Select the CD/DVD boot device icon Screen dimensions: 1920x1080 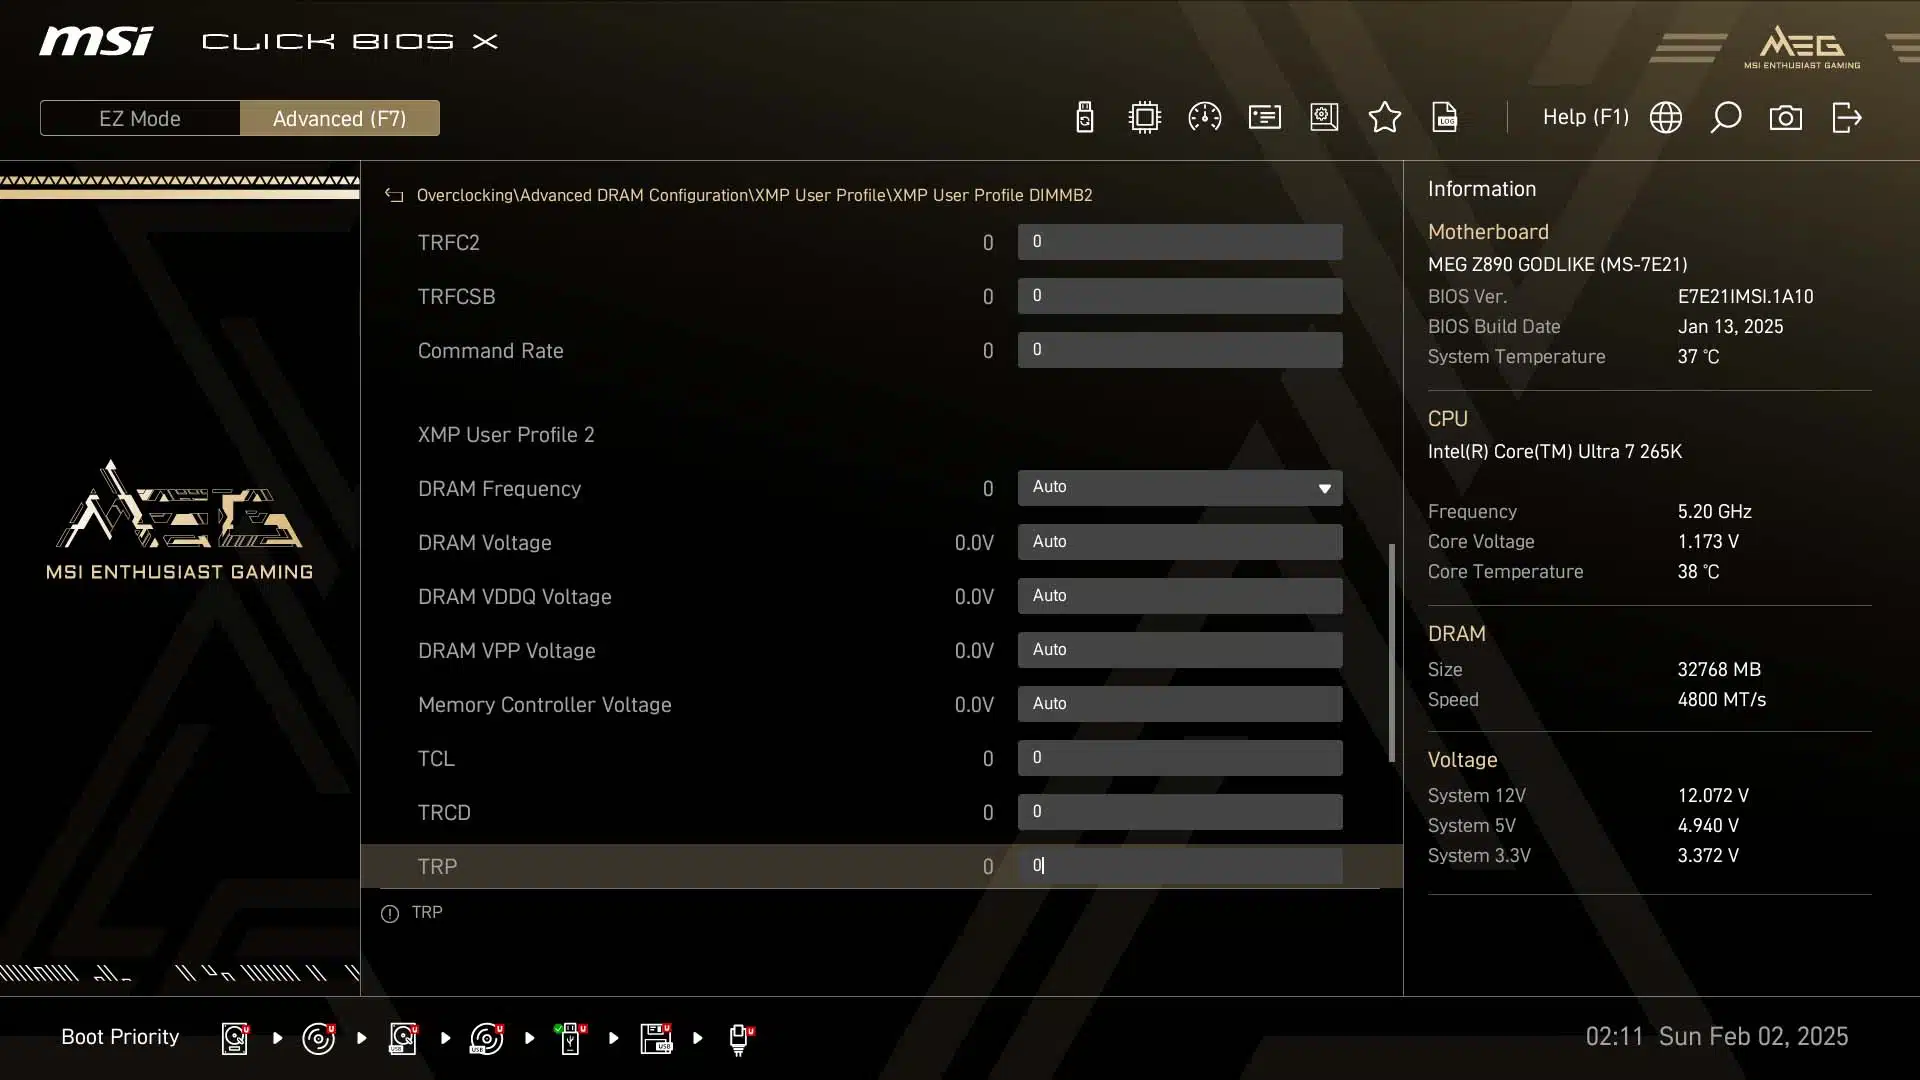319,1038
